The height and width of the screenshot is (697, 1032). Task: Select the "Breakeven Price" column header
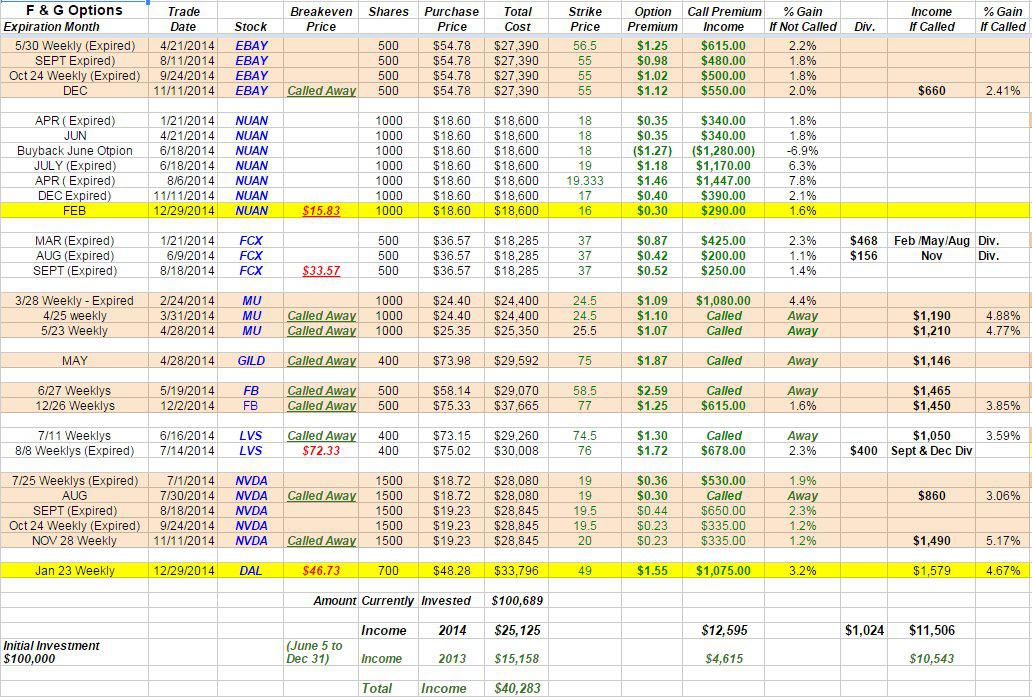[321, 19]
